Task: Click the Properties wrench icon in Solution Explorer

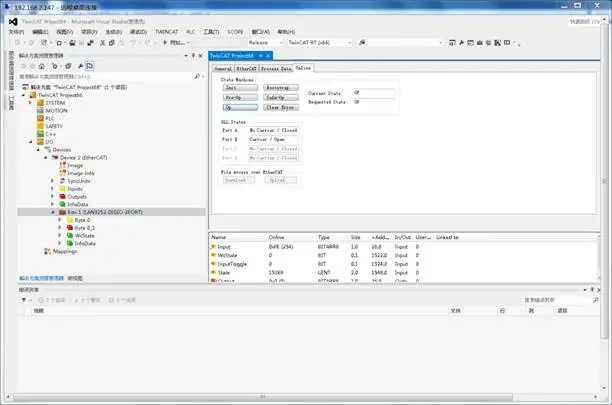Action: [80, 66]
